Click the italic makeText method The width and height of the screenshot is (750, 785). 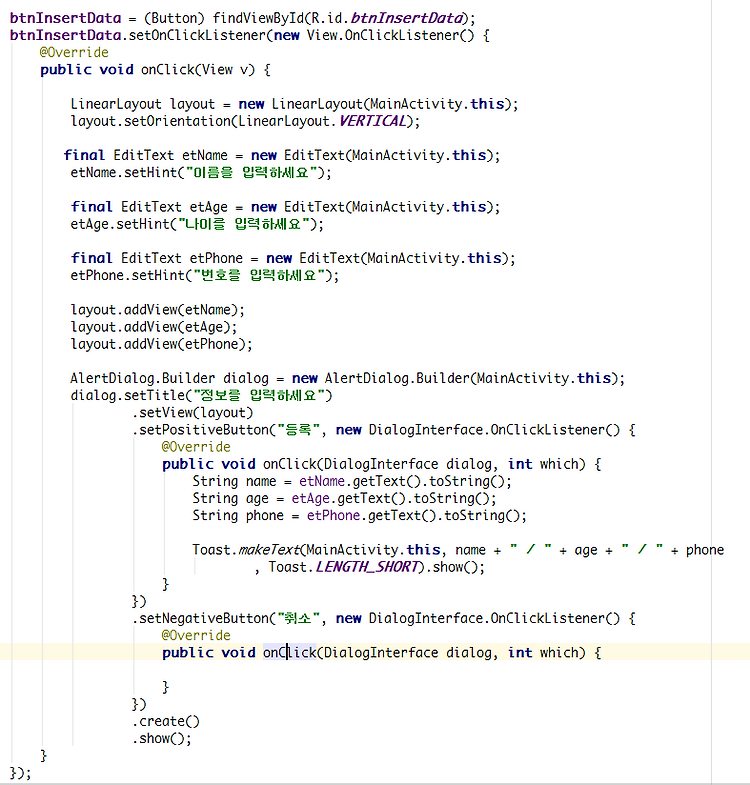268,550
